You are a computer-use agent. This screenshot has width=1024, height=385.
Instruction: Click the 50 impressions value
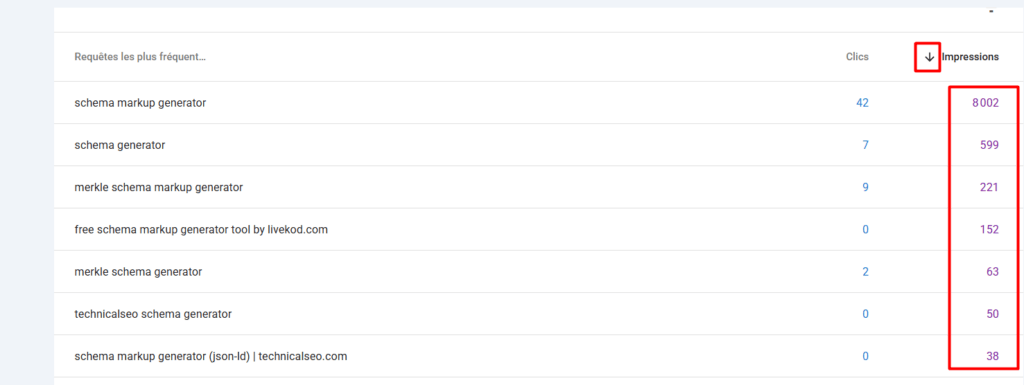[x=993, y=314]
